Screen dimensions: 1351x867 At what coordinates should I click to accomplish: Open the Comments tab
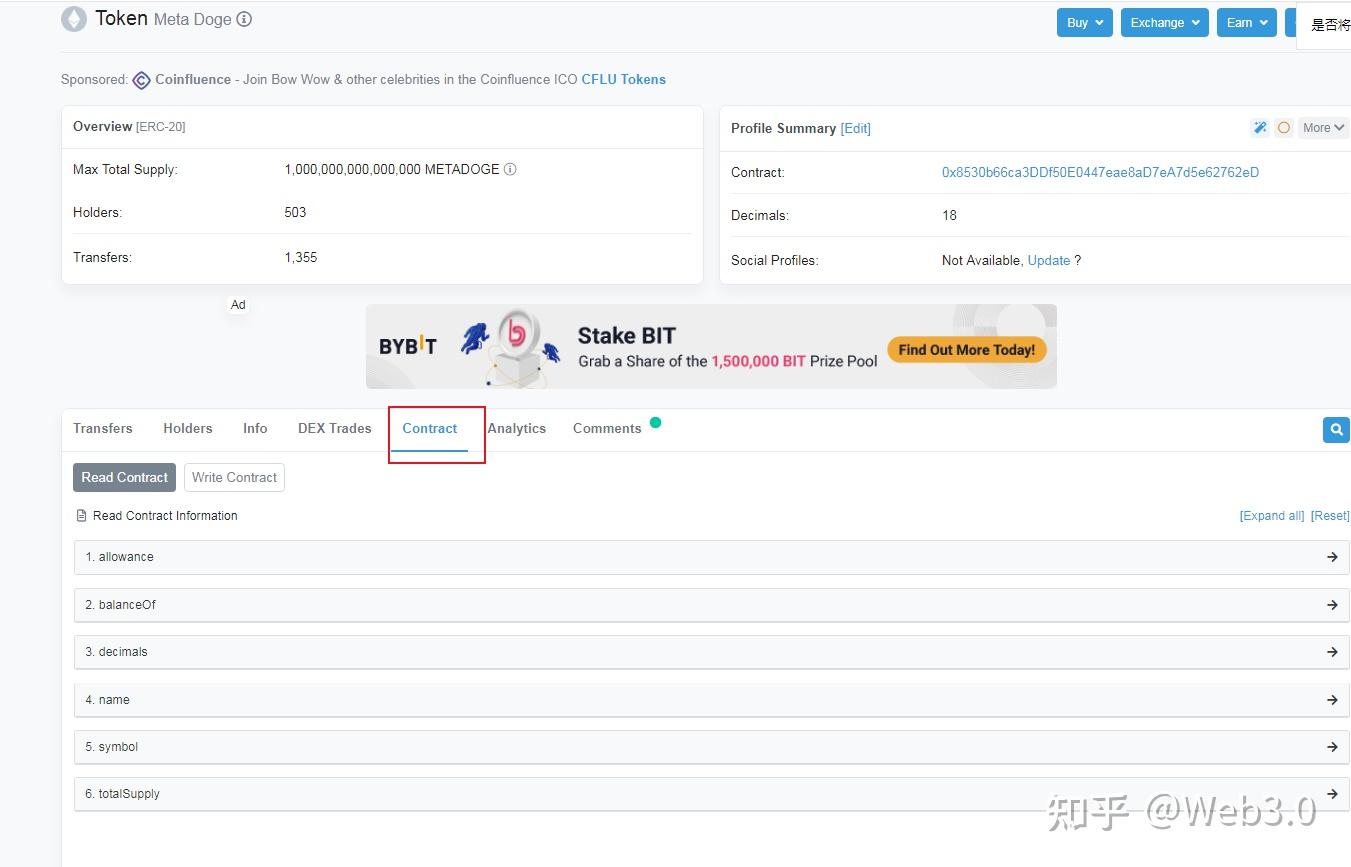tap(607, 428)
